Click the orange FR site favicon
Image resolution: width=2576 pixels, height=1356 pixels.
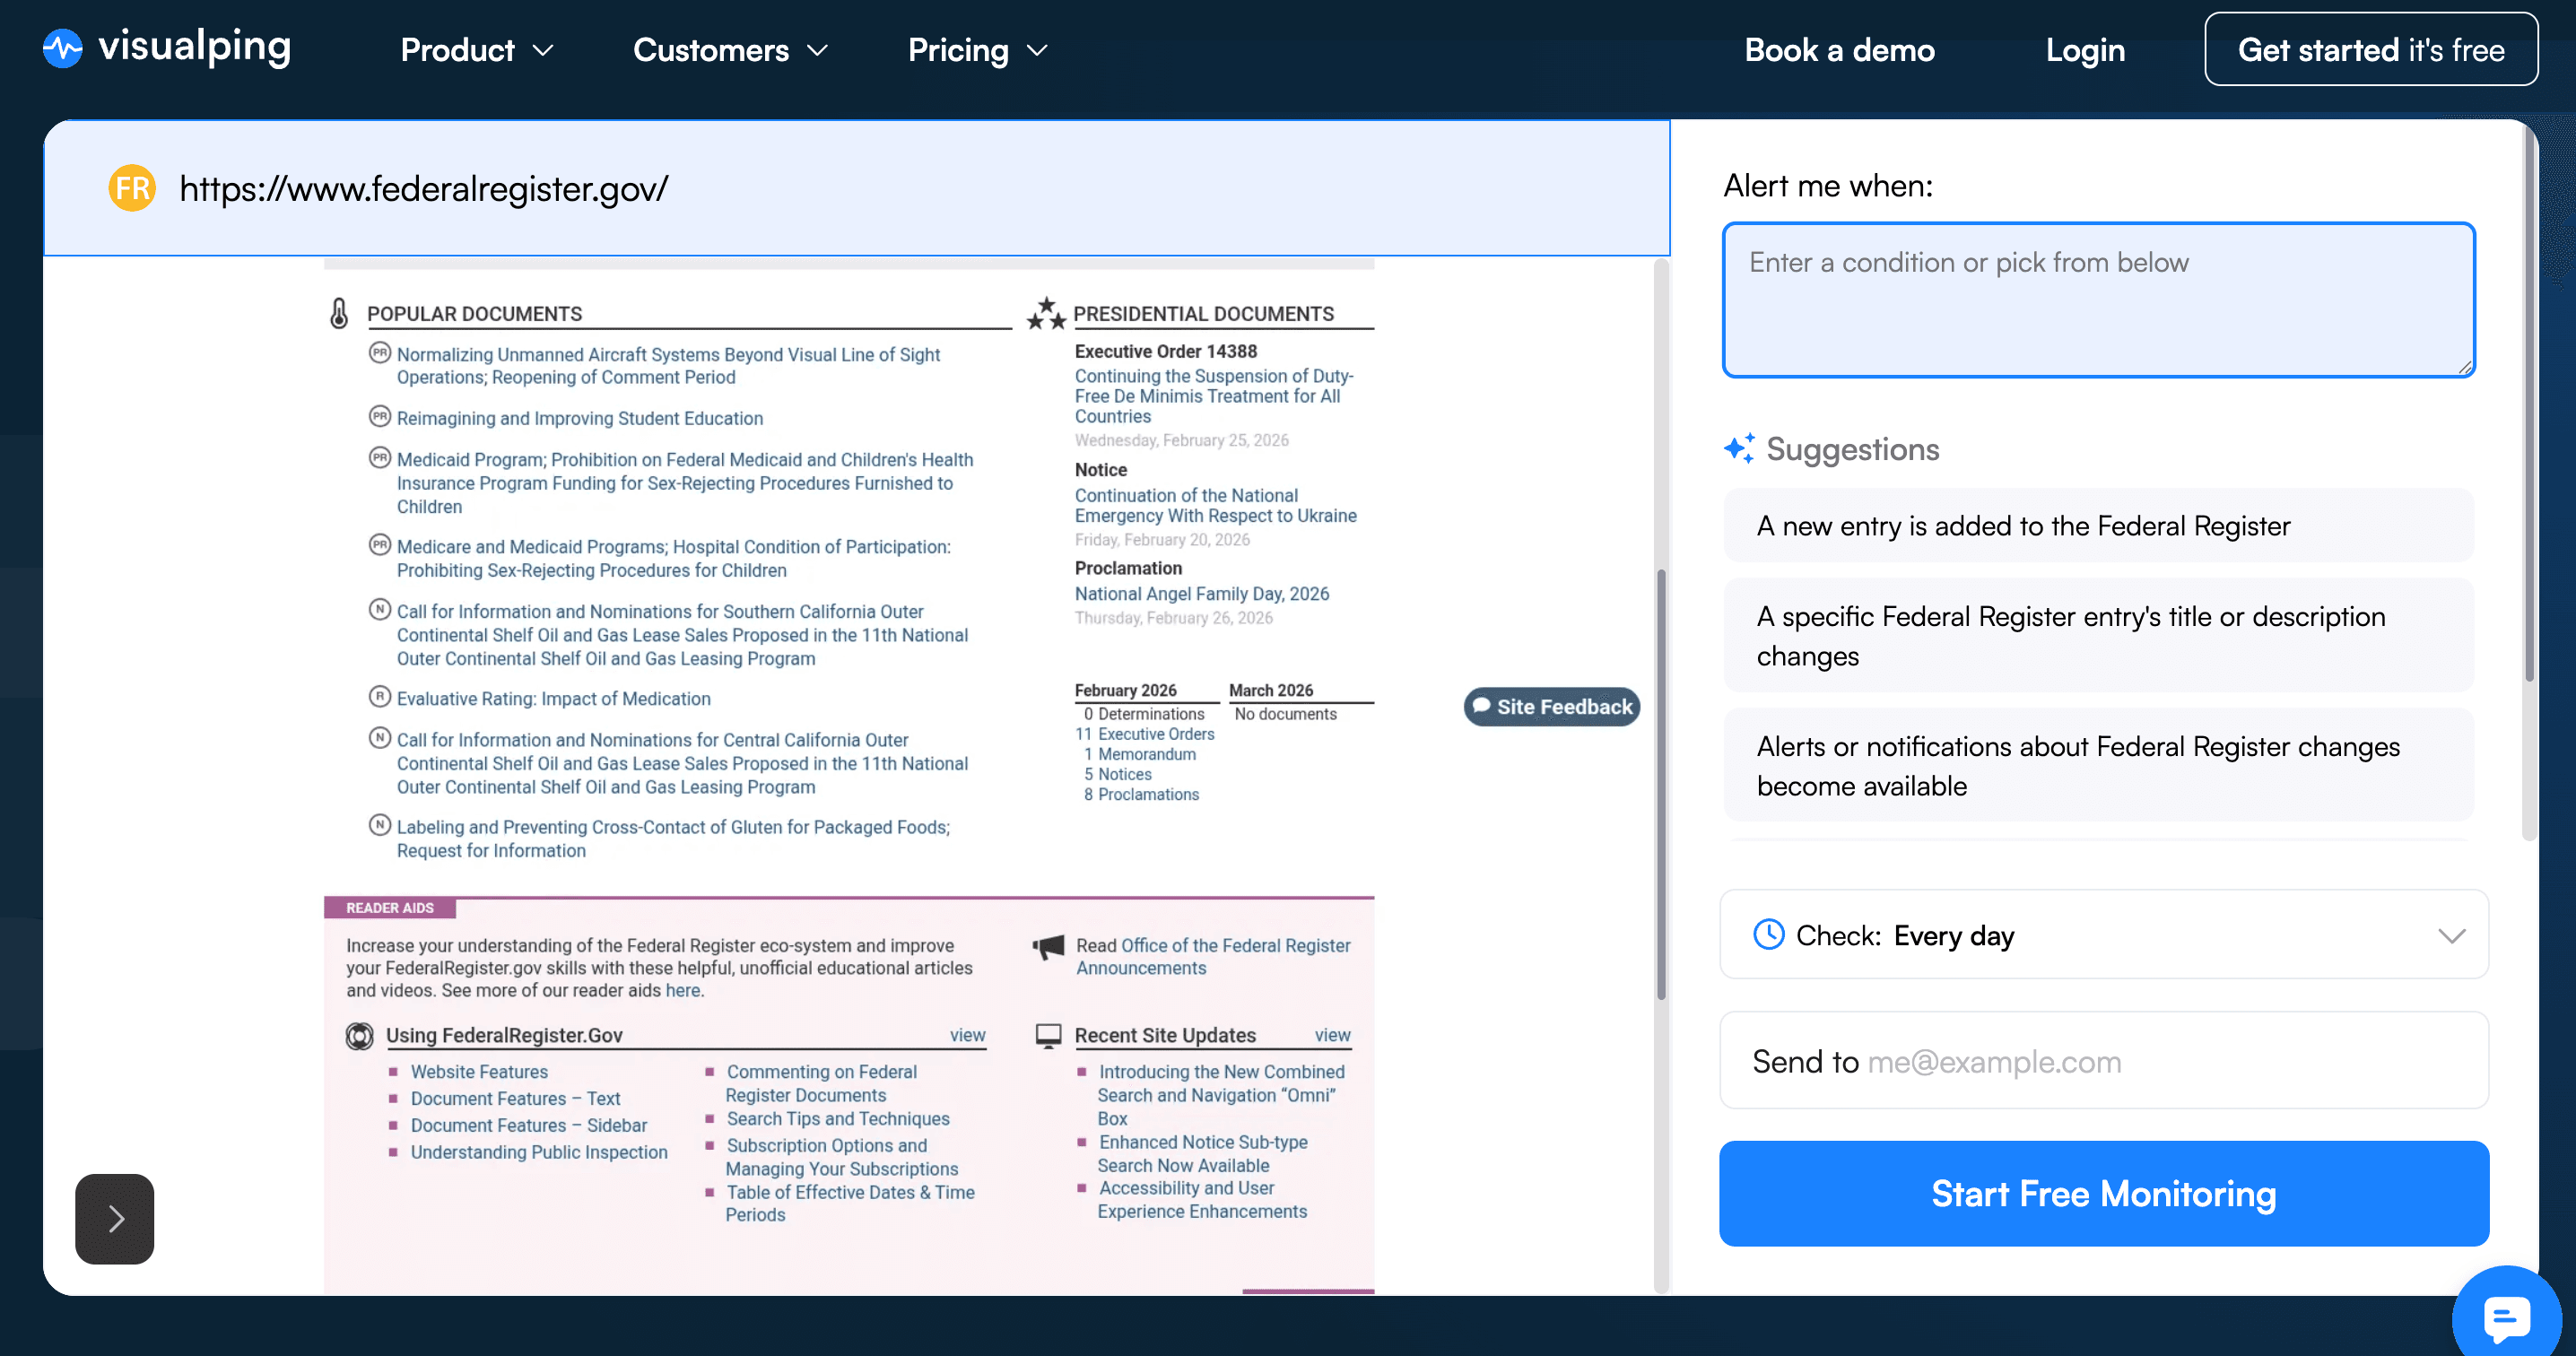point(132,188)
